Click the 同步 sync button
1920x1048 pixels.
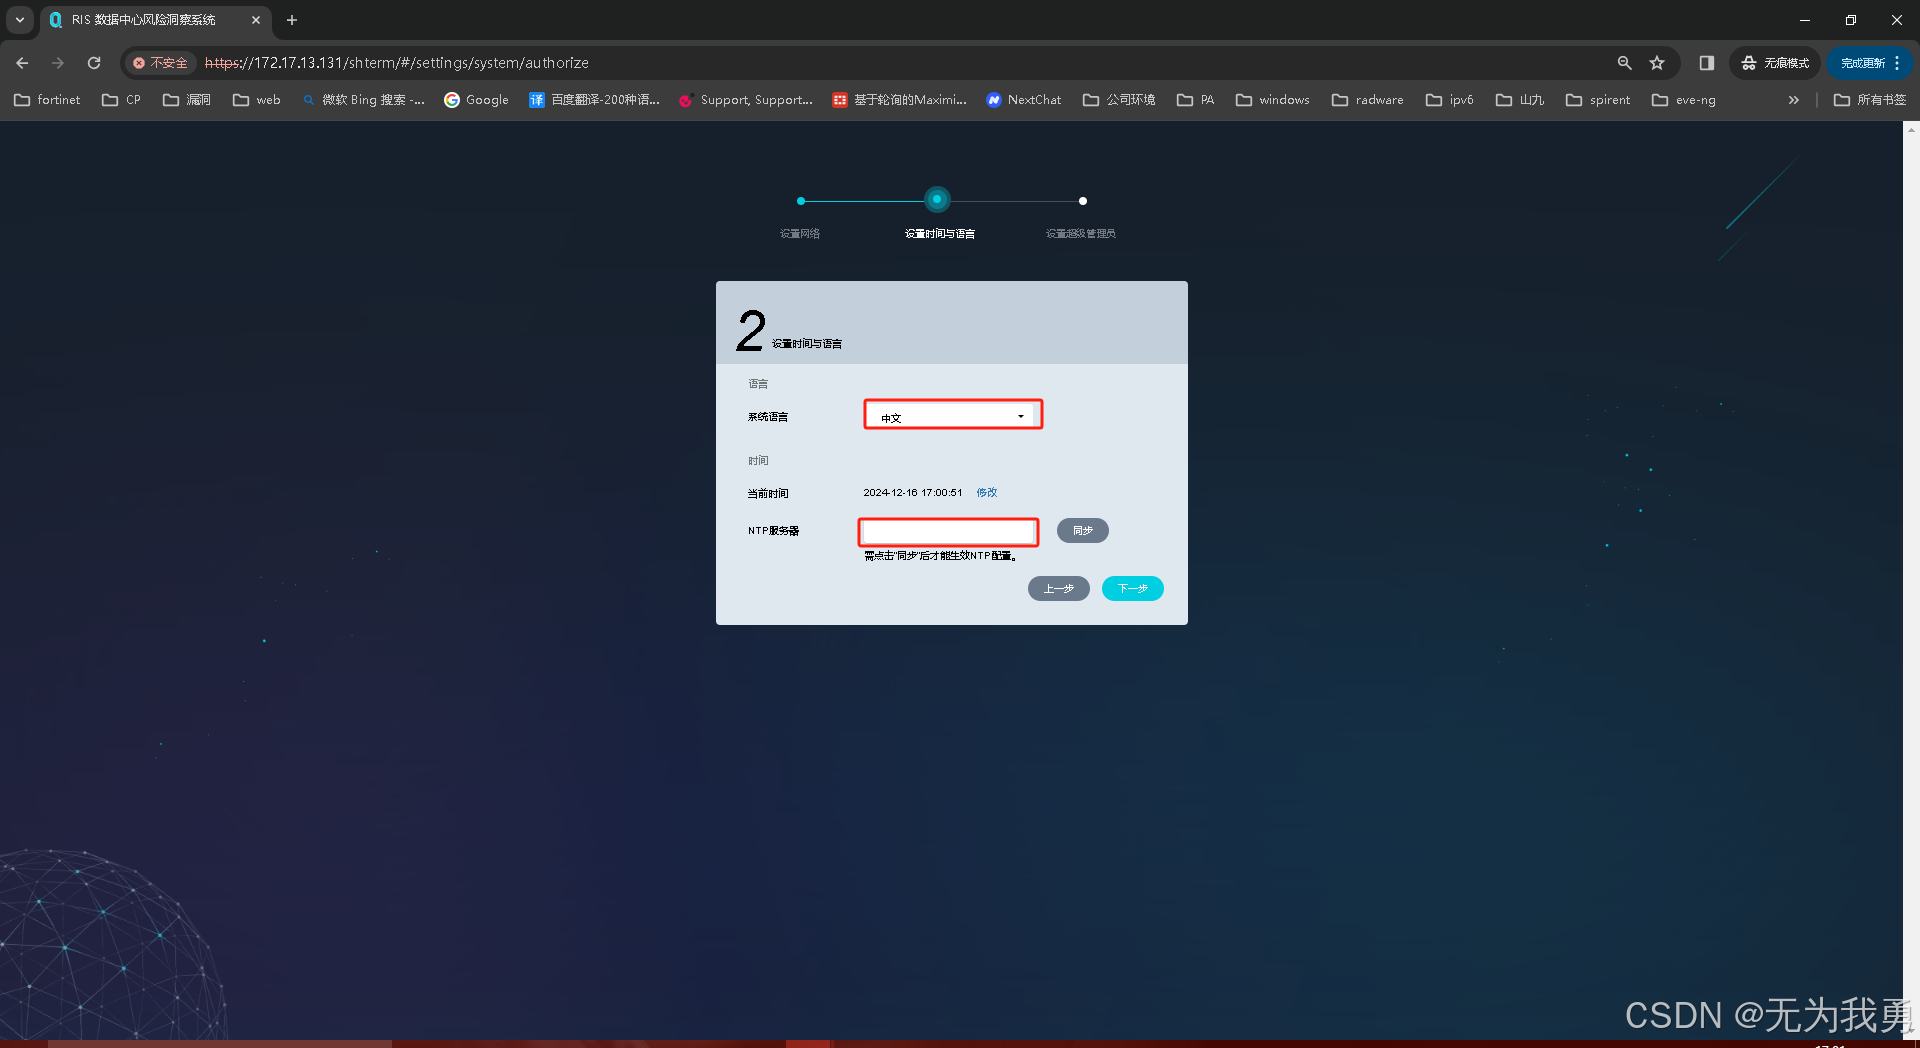[1082, 531]
